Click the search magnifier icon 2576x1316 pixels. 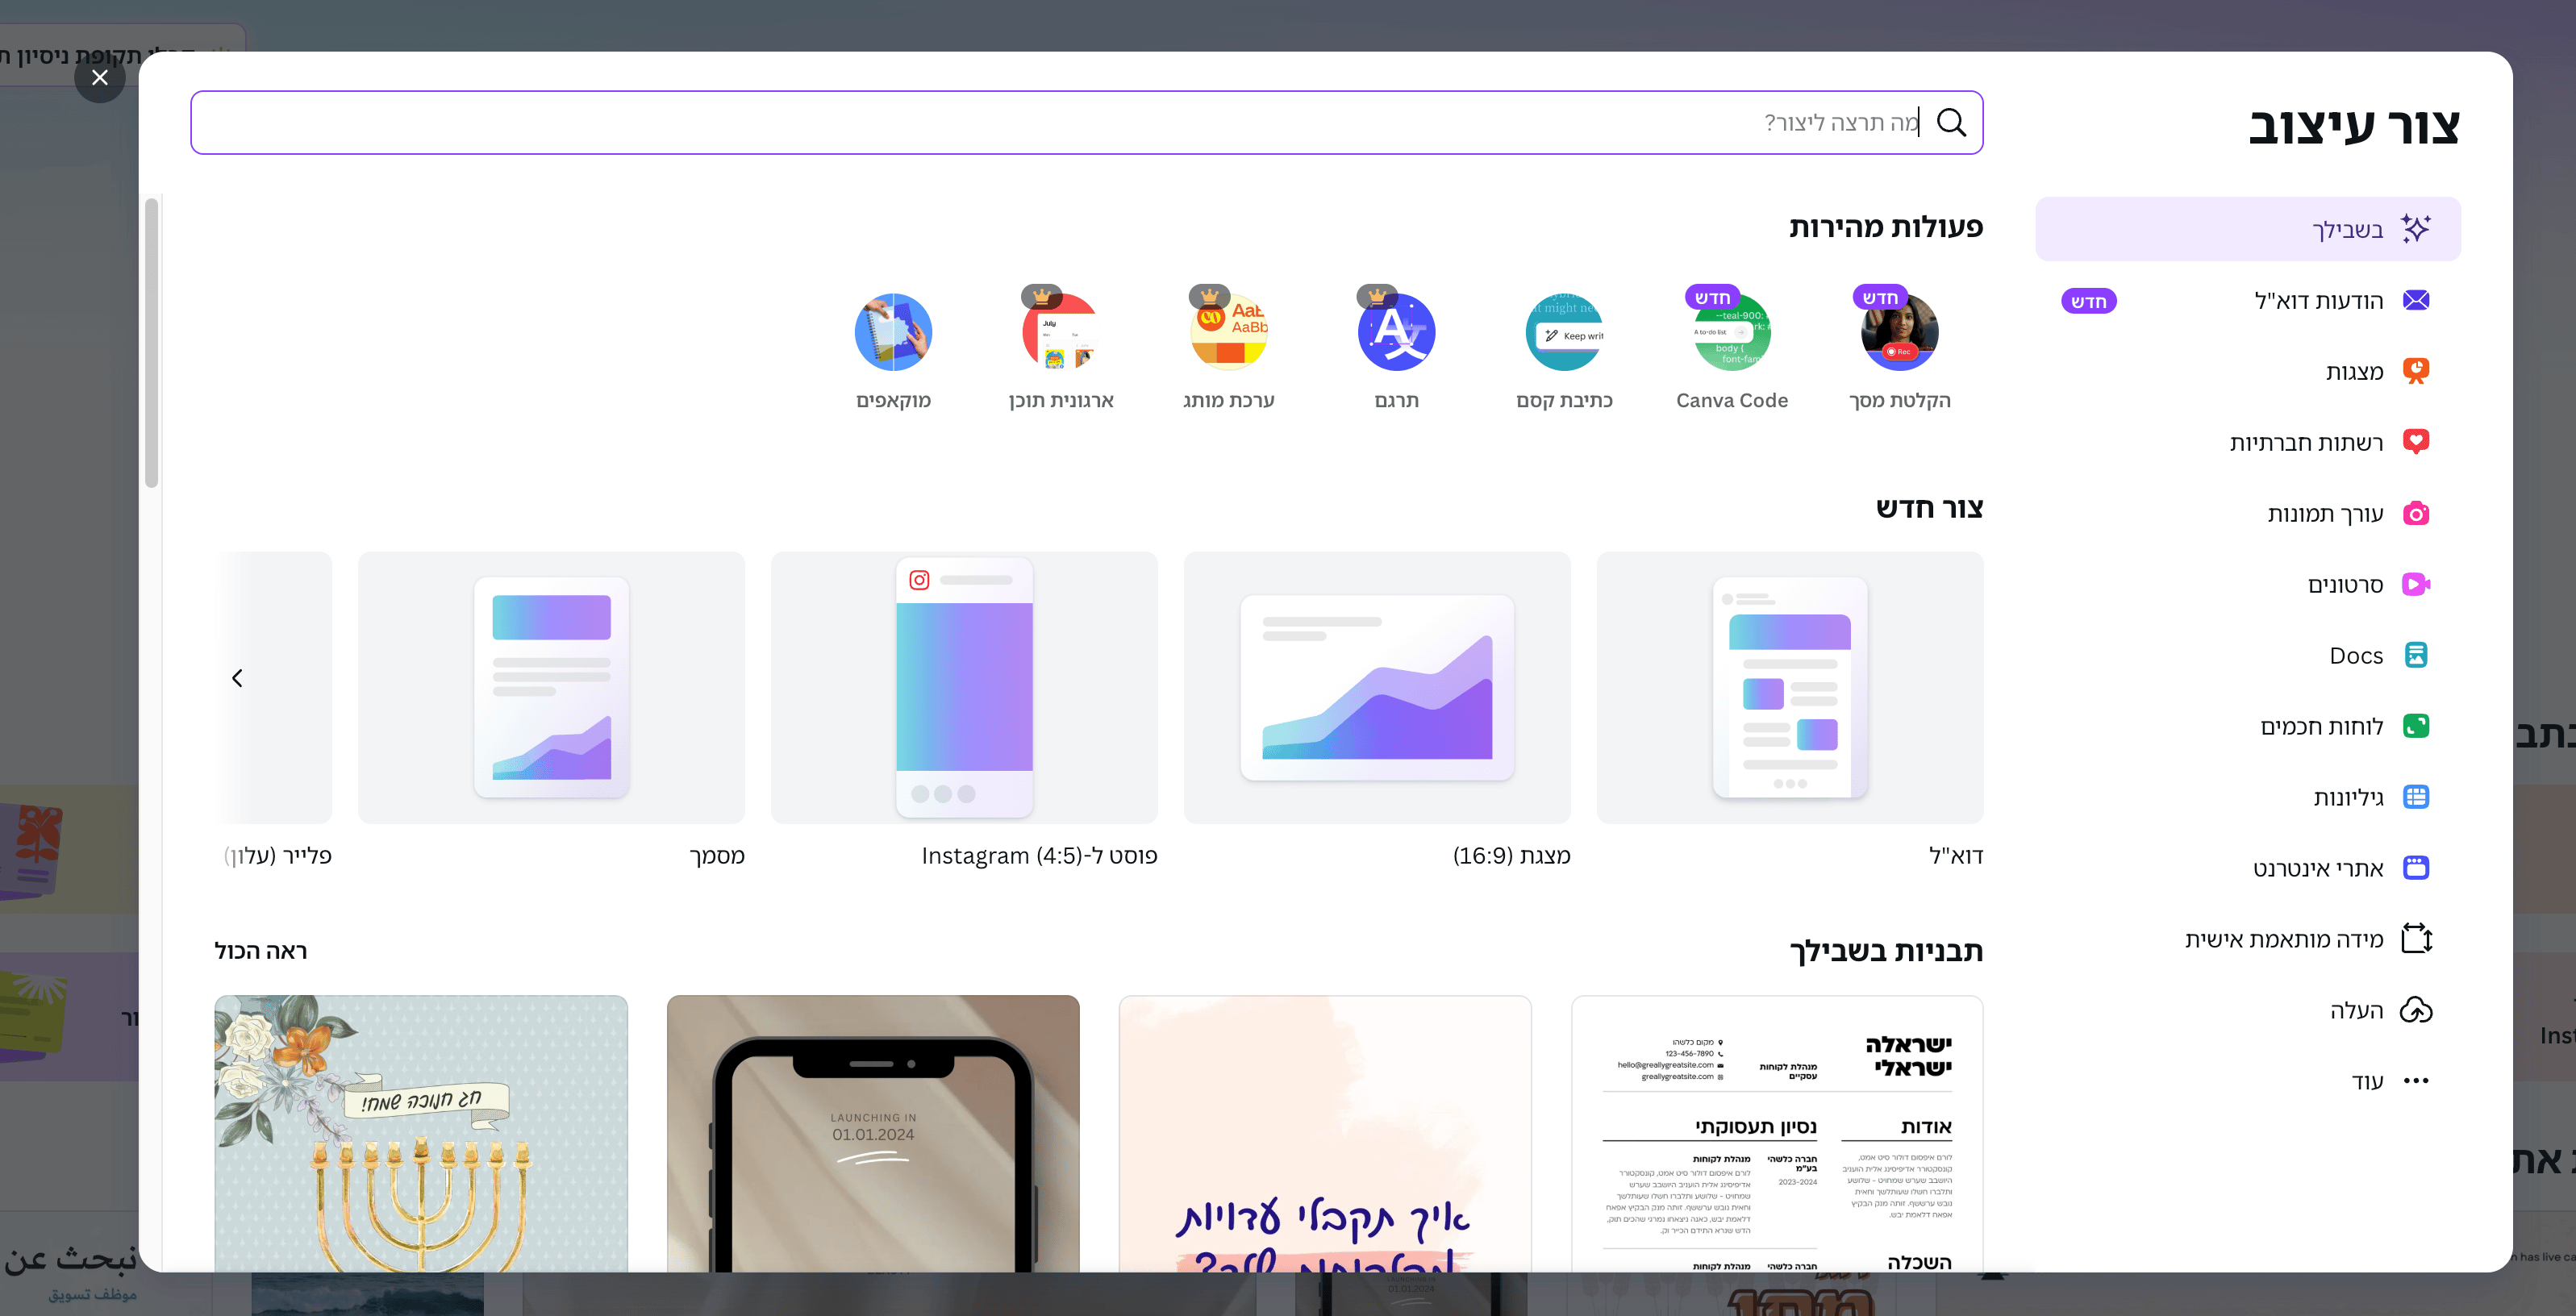(1951, 122)
